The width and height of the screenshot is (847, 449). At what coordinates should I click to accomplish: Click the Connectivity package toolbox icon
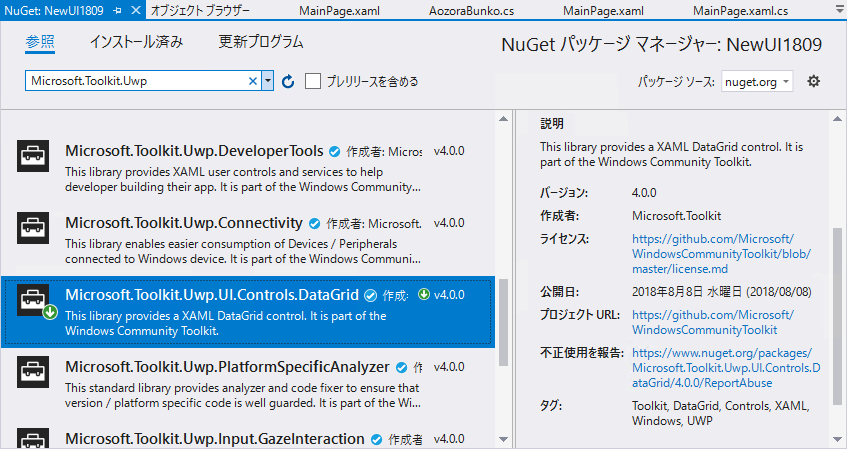[33, 227]
